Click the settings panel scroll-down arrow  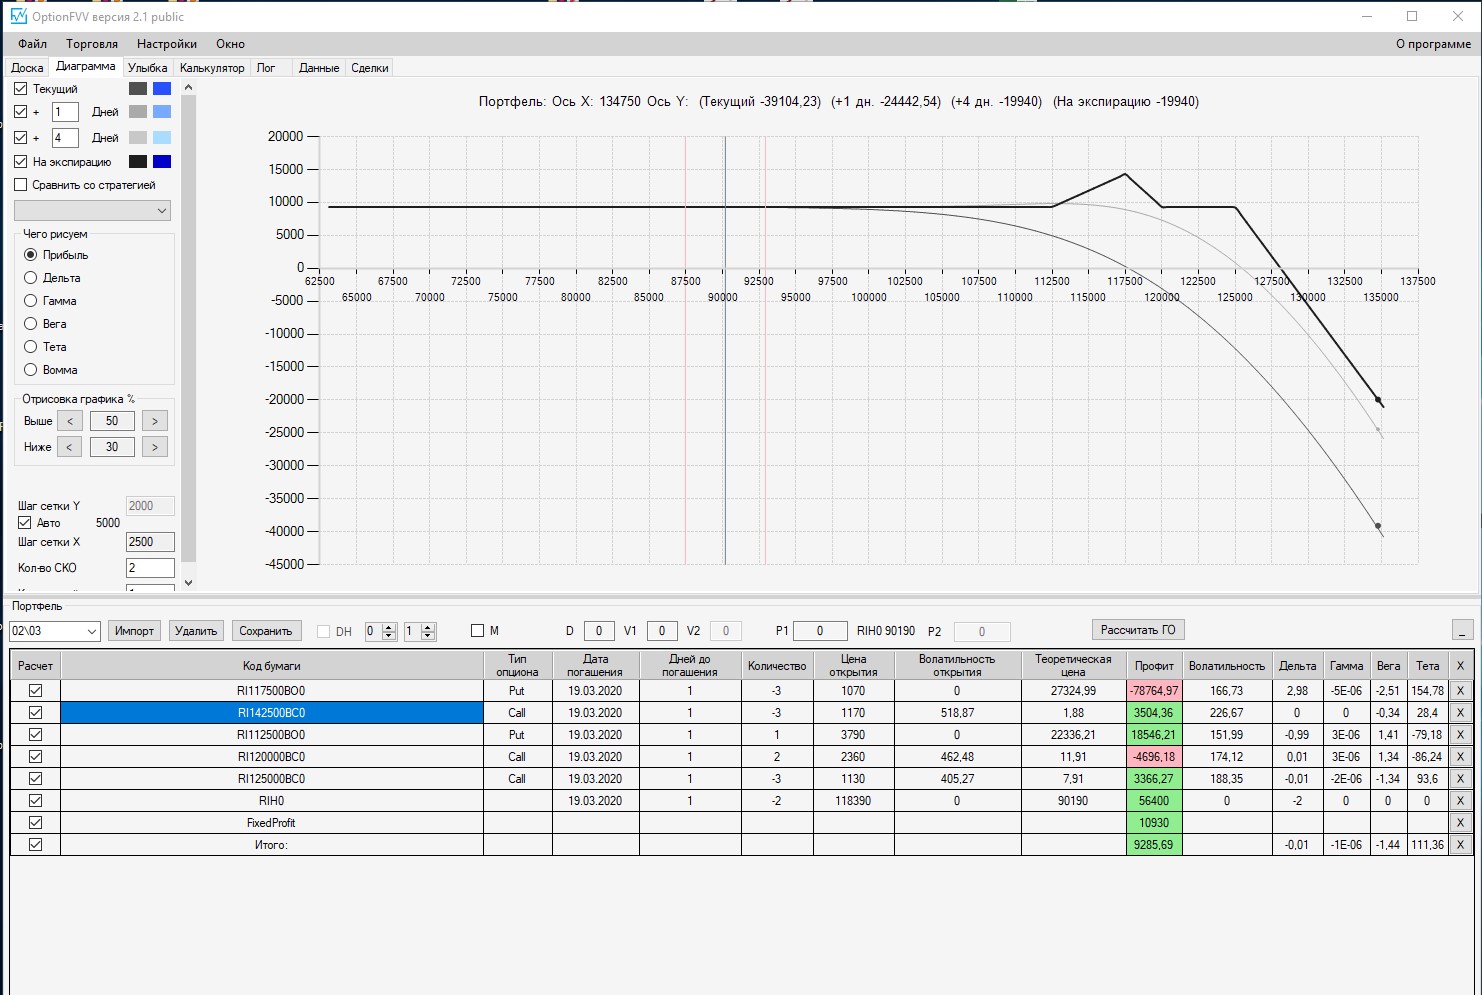189,583
